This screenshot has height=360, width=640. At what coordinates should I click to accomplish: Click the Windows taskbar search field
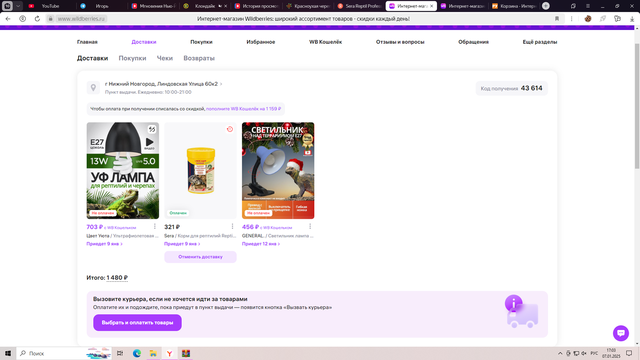(63, 353)
